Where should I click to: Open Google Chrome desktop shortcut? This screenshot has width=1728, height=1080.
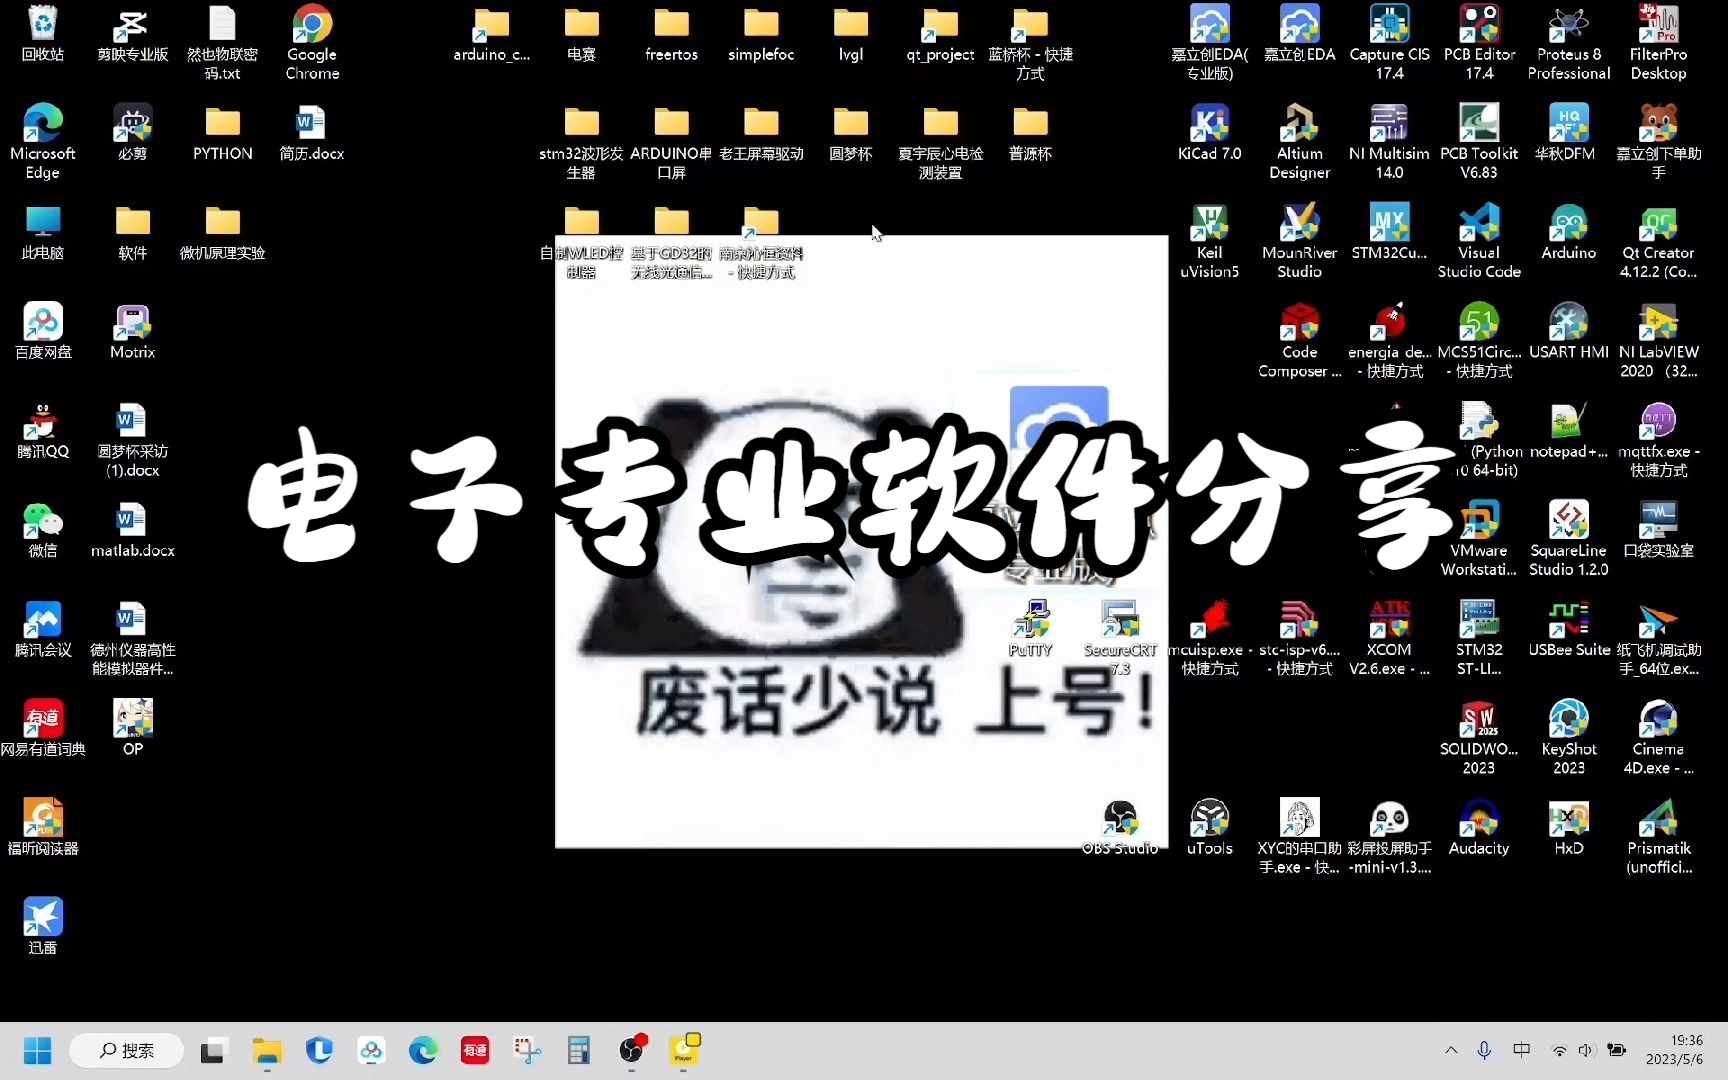312,42
